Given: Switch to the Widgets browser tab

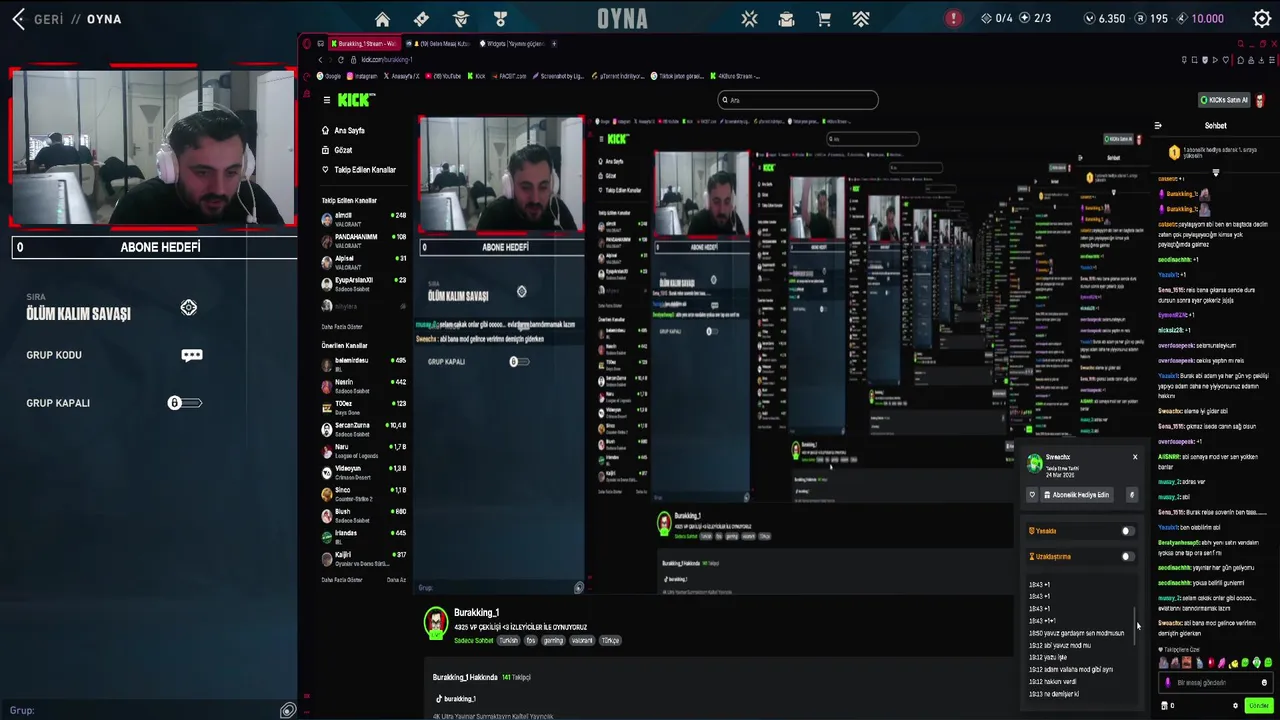Looking at the screenshot, I should tap(512, 44).
